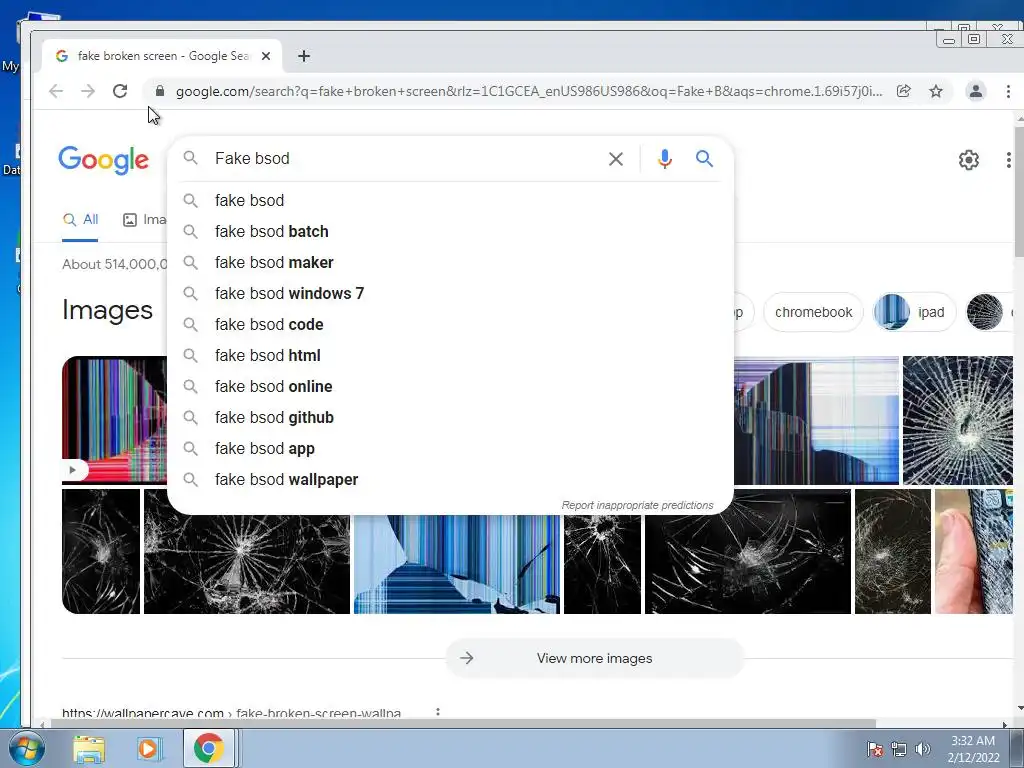This screenshot has width=1024, height=768.
Task: Select the suggestion 'fake bsod'
Action: point(451,200)
